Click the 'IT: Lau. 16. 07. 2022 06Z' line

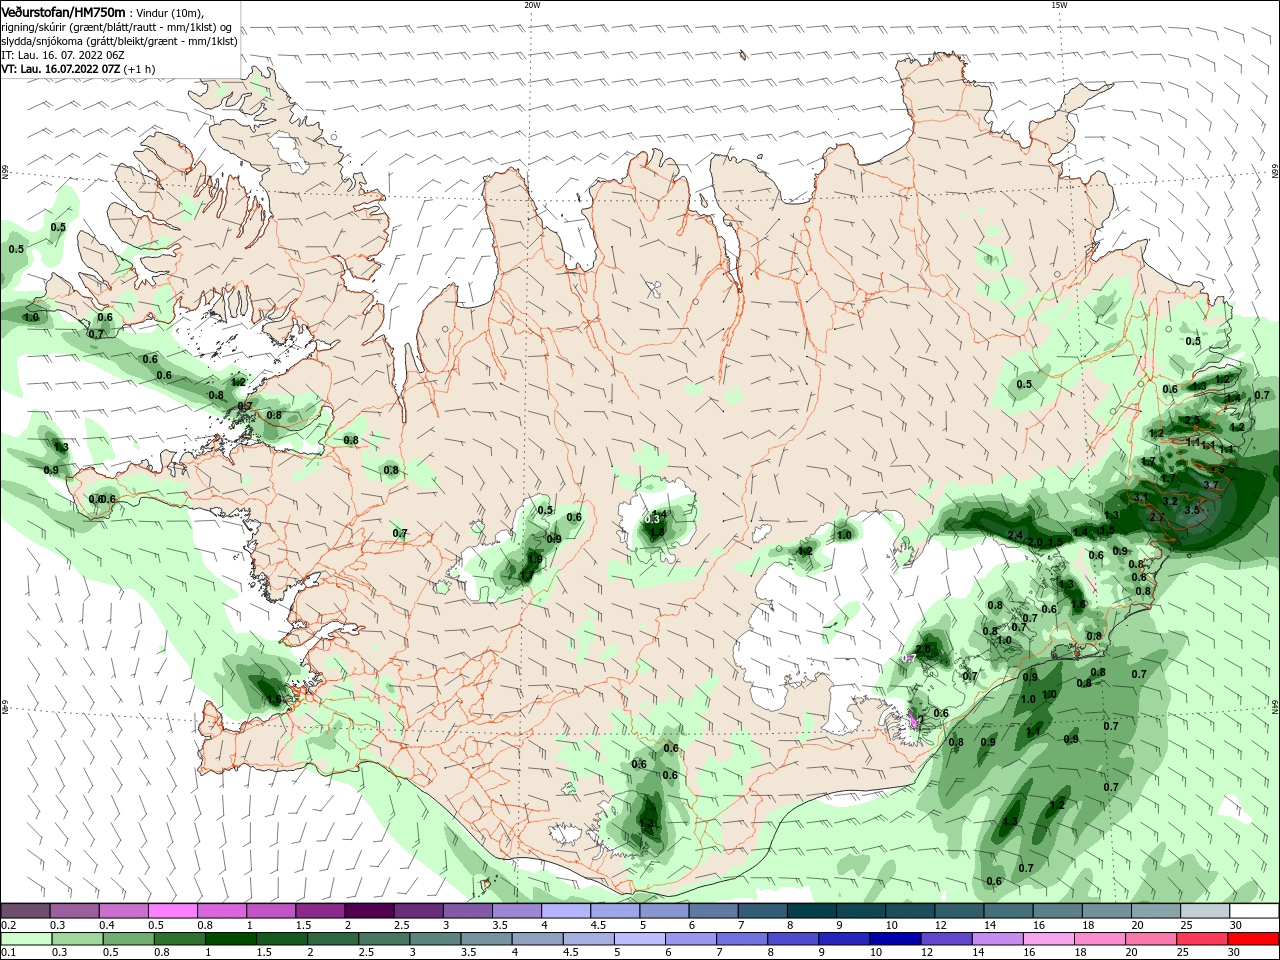63,55
